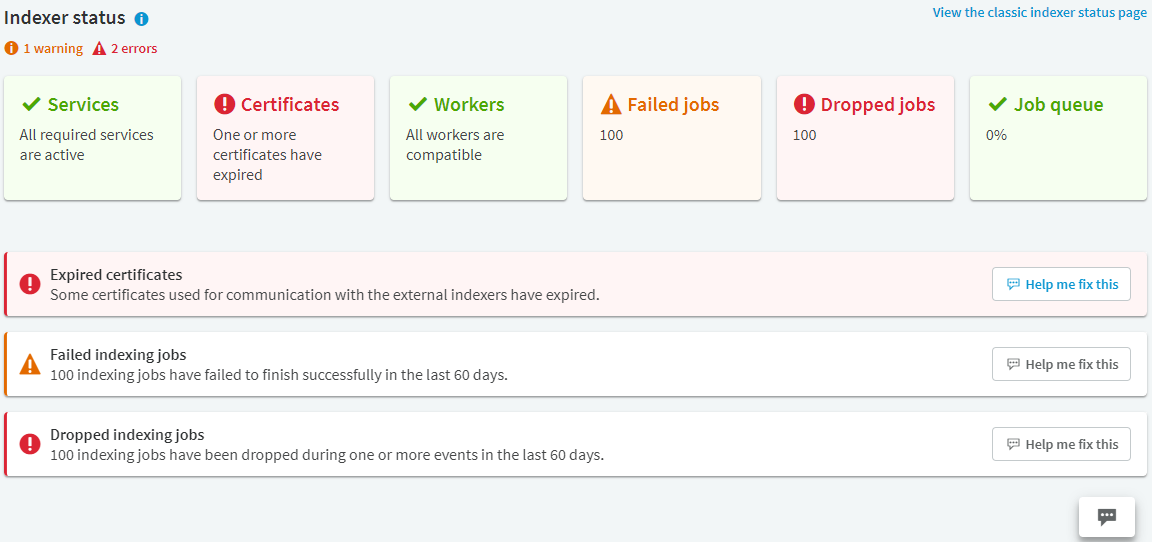Open the classic indexer status page link
This screenshot has height=542, width=1152.
point(1039,12)
